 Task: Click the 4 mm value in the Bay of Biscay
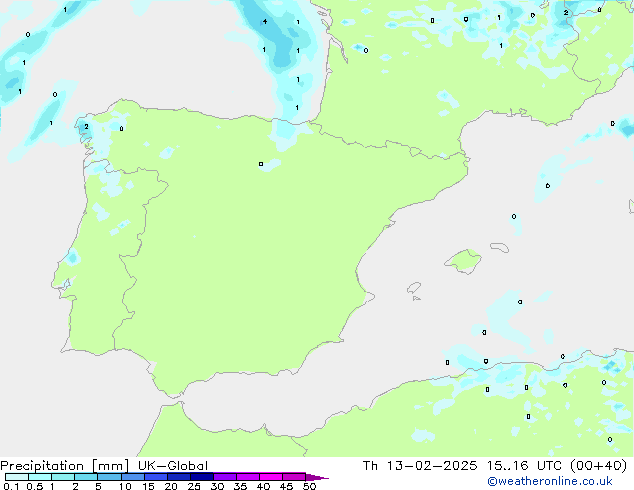tap(265, 21)
